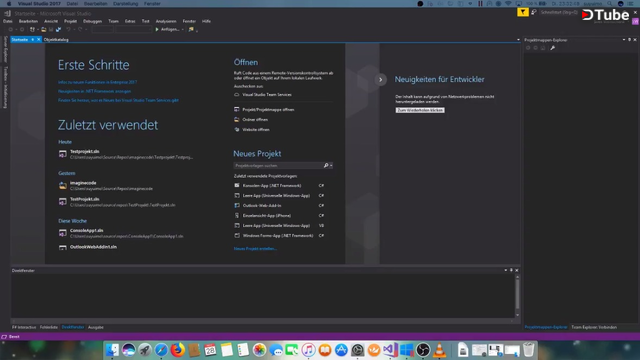Open the Debuggen menu
This screenshot has height=360, width=640.
point(93,21)
